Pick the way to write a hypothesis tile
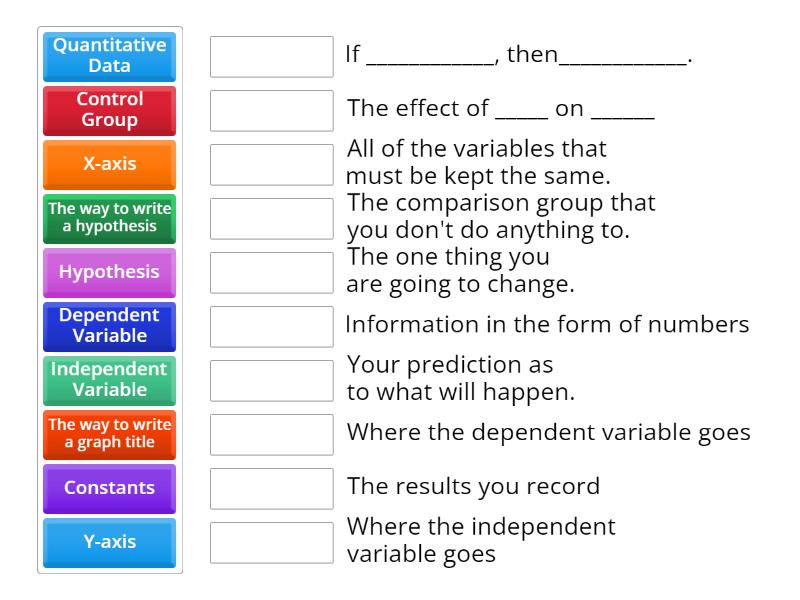Screen dimensions: 800x600 108,218
